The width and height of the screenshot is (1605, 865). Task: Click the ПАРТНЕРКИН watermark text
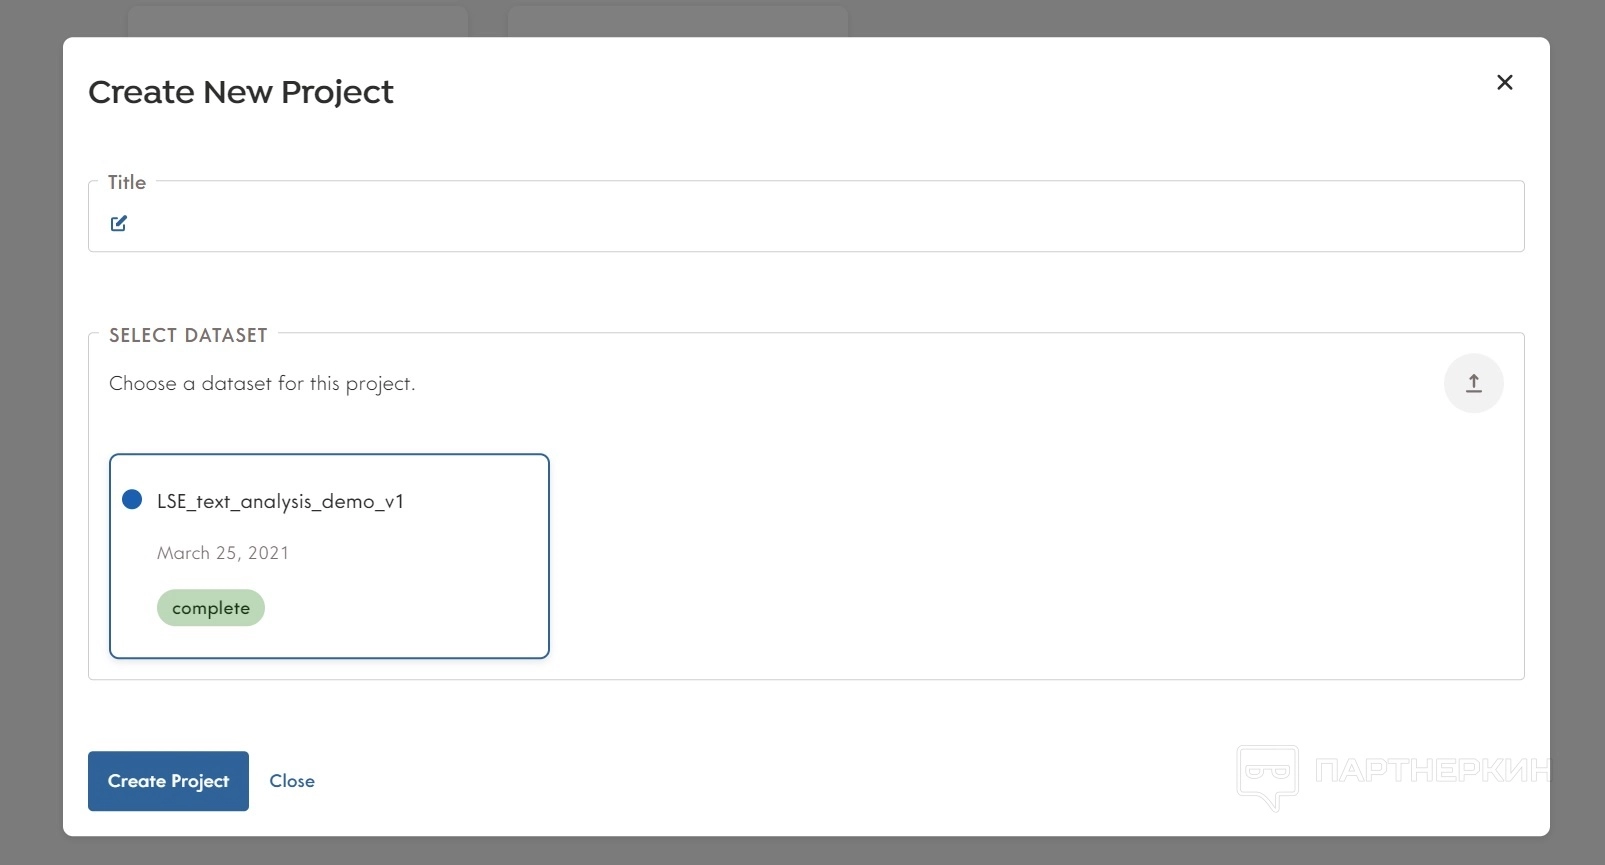point(1432,770)
